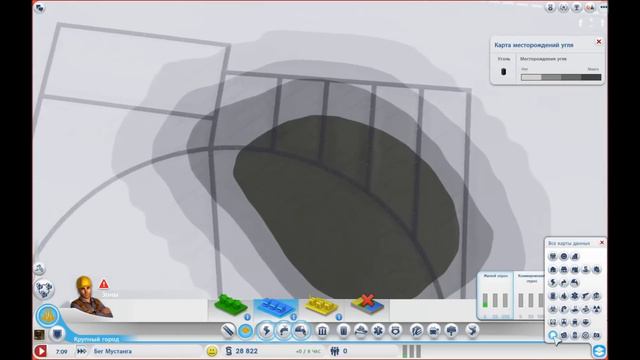
Task: Click the coal lump icon in legend
Action: click(x=503, y=72)
